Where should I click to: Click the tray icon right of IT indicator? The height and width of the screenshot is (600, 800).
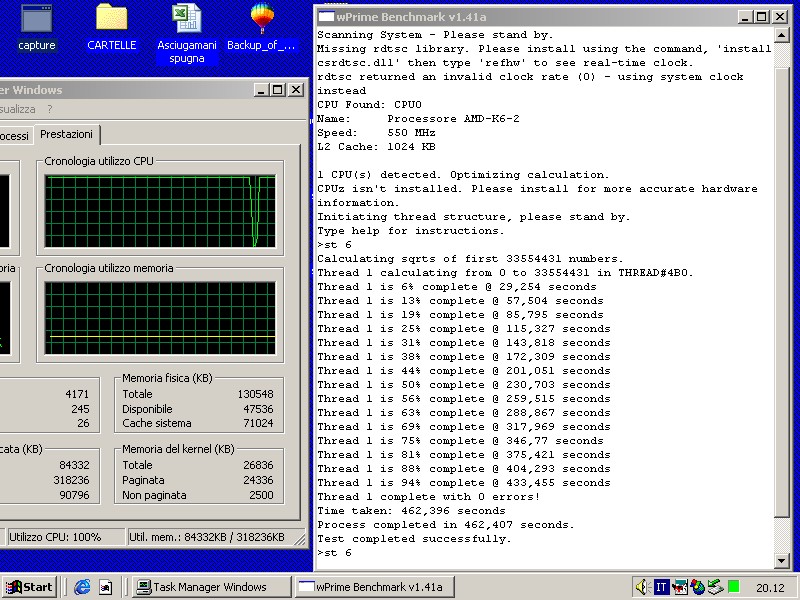point(680,587)
